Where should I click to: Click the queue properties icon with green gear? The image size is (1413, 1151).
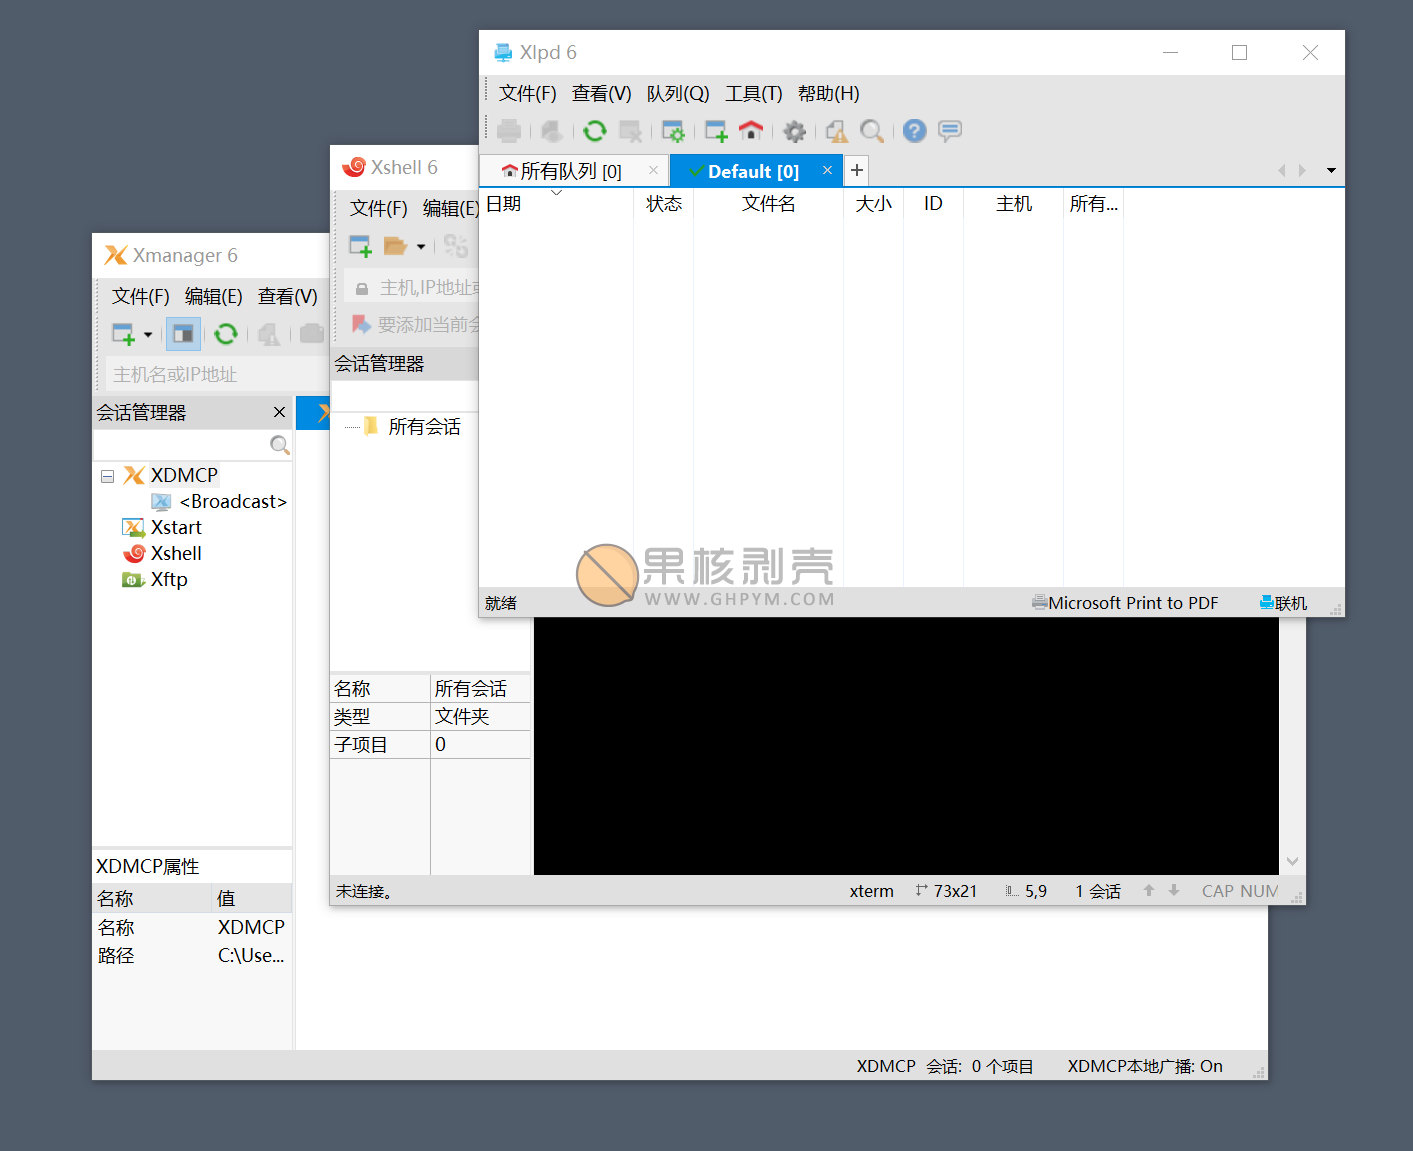point(673,131)
